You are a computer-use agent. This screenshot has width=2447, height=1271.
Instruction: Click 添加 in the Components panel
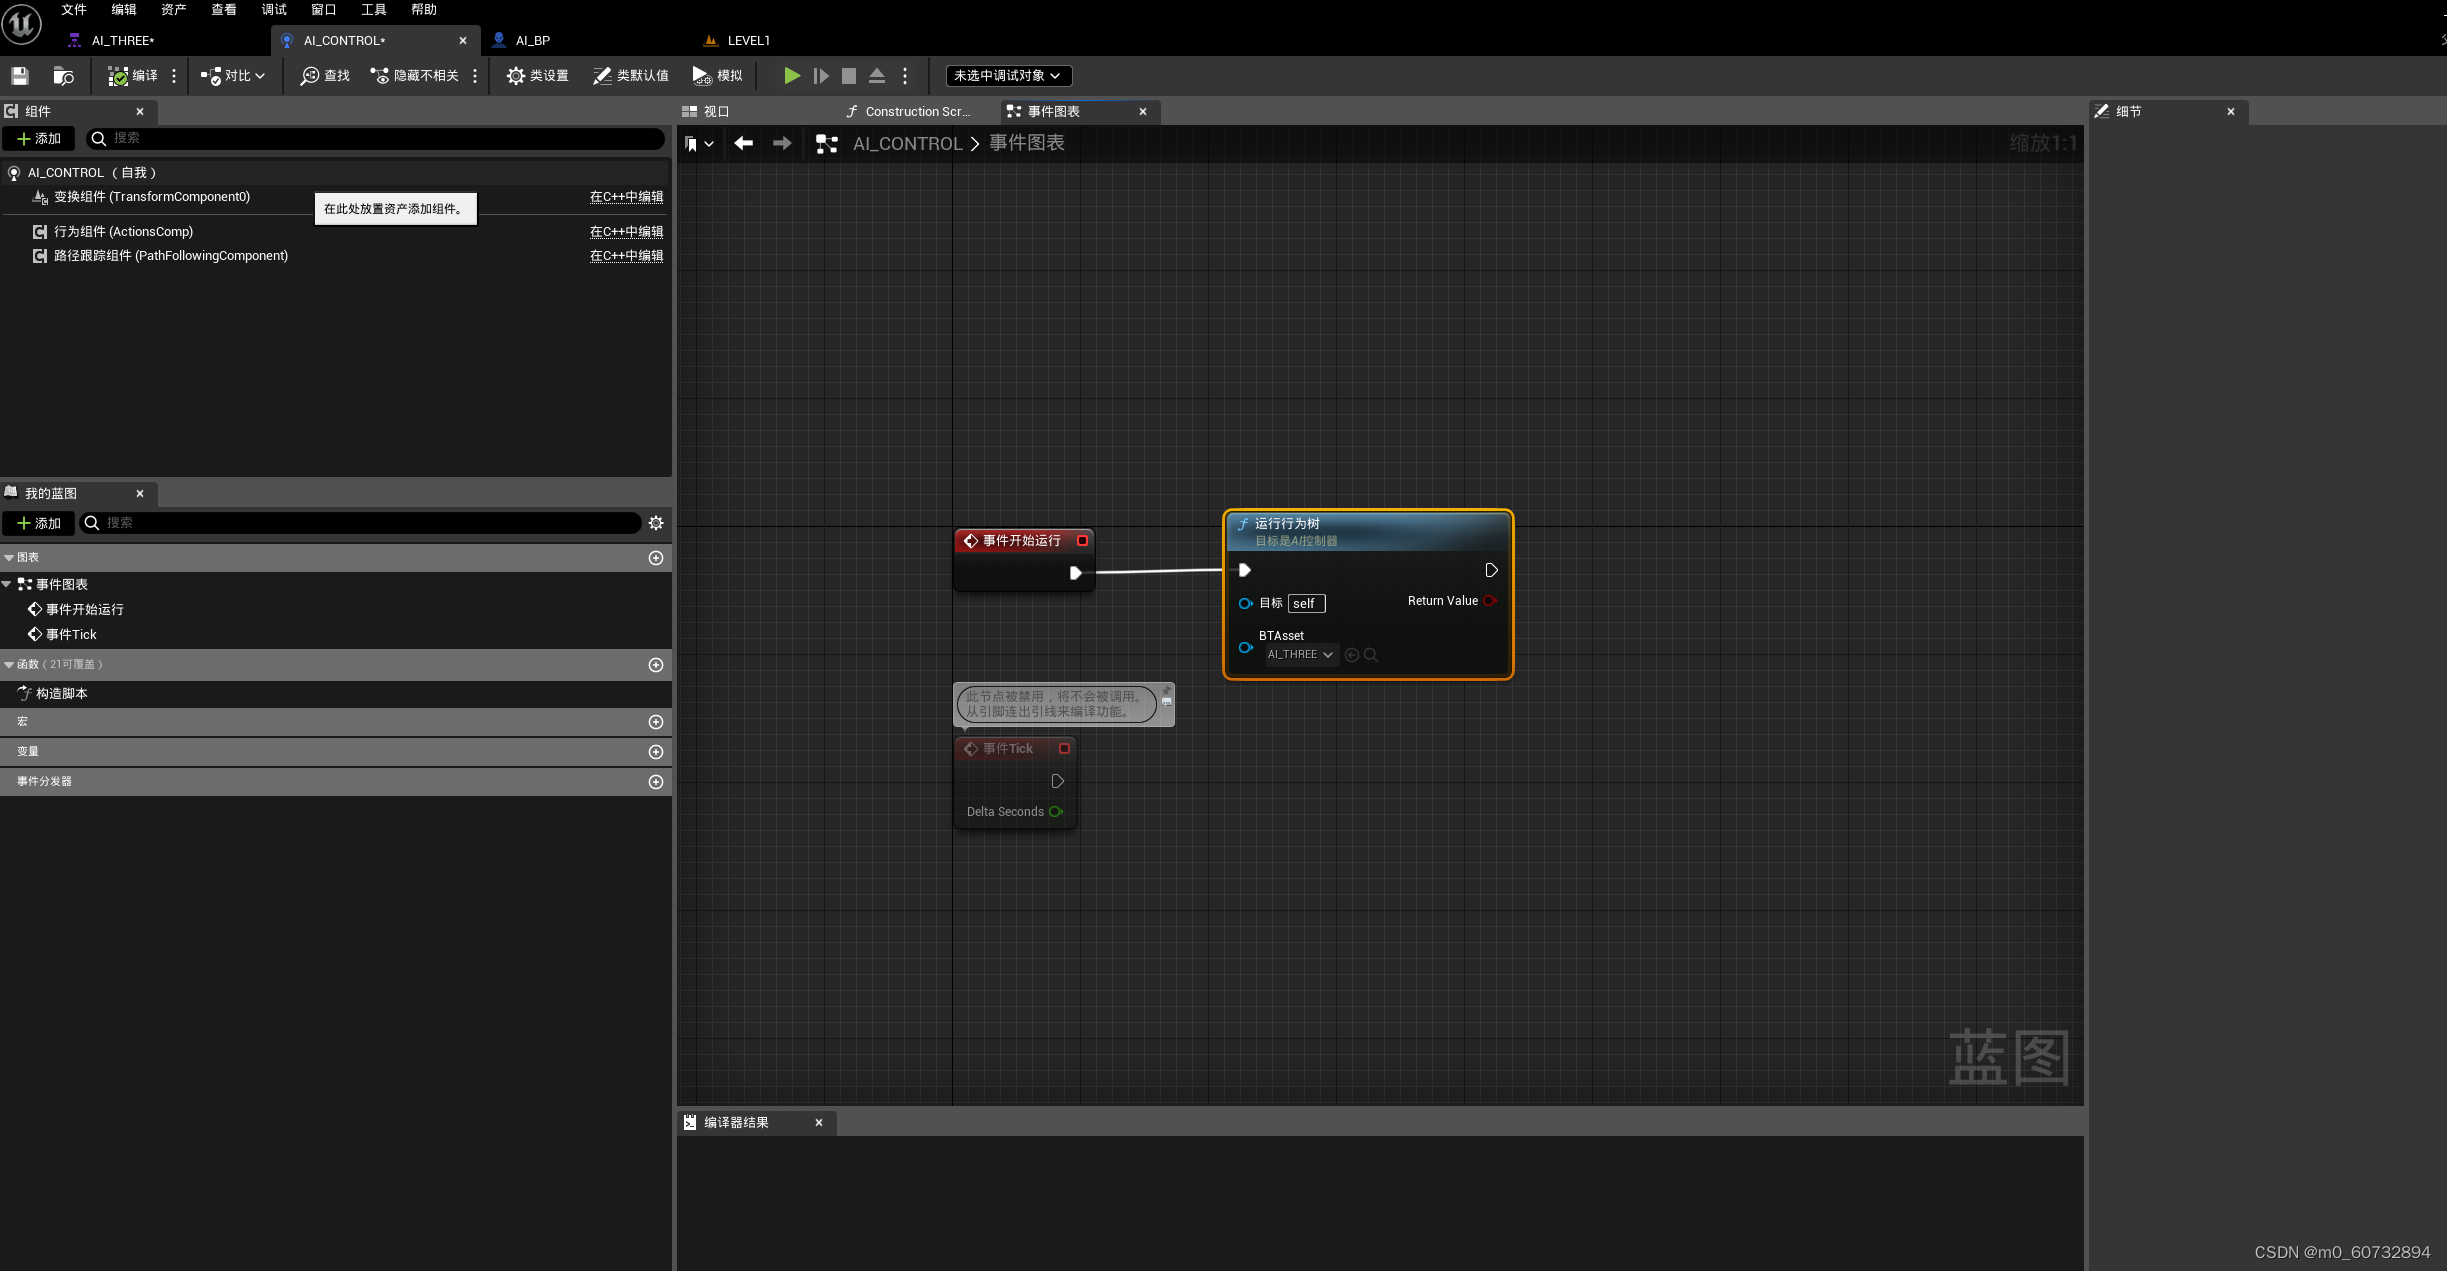[x=39, y=139]
